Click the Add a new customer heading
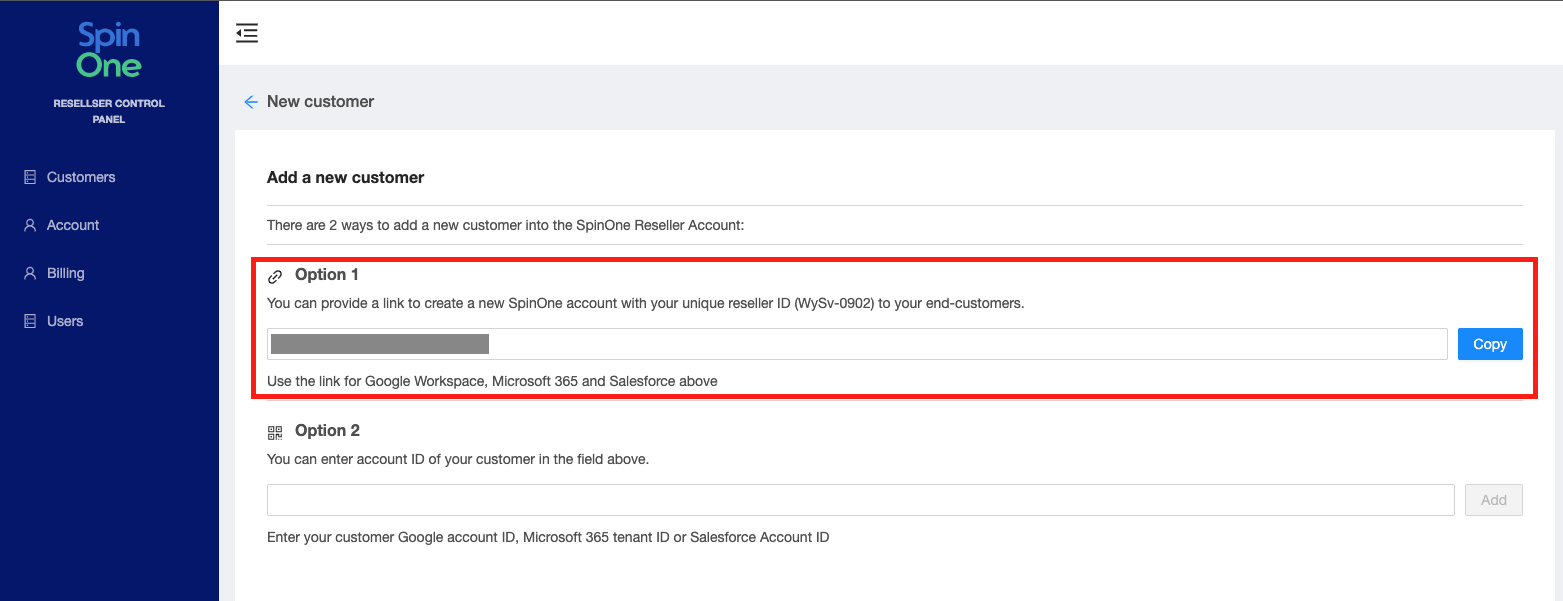Screen dimensions: 1563x601 pos(345,177)
